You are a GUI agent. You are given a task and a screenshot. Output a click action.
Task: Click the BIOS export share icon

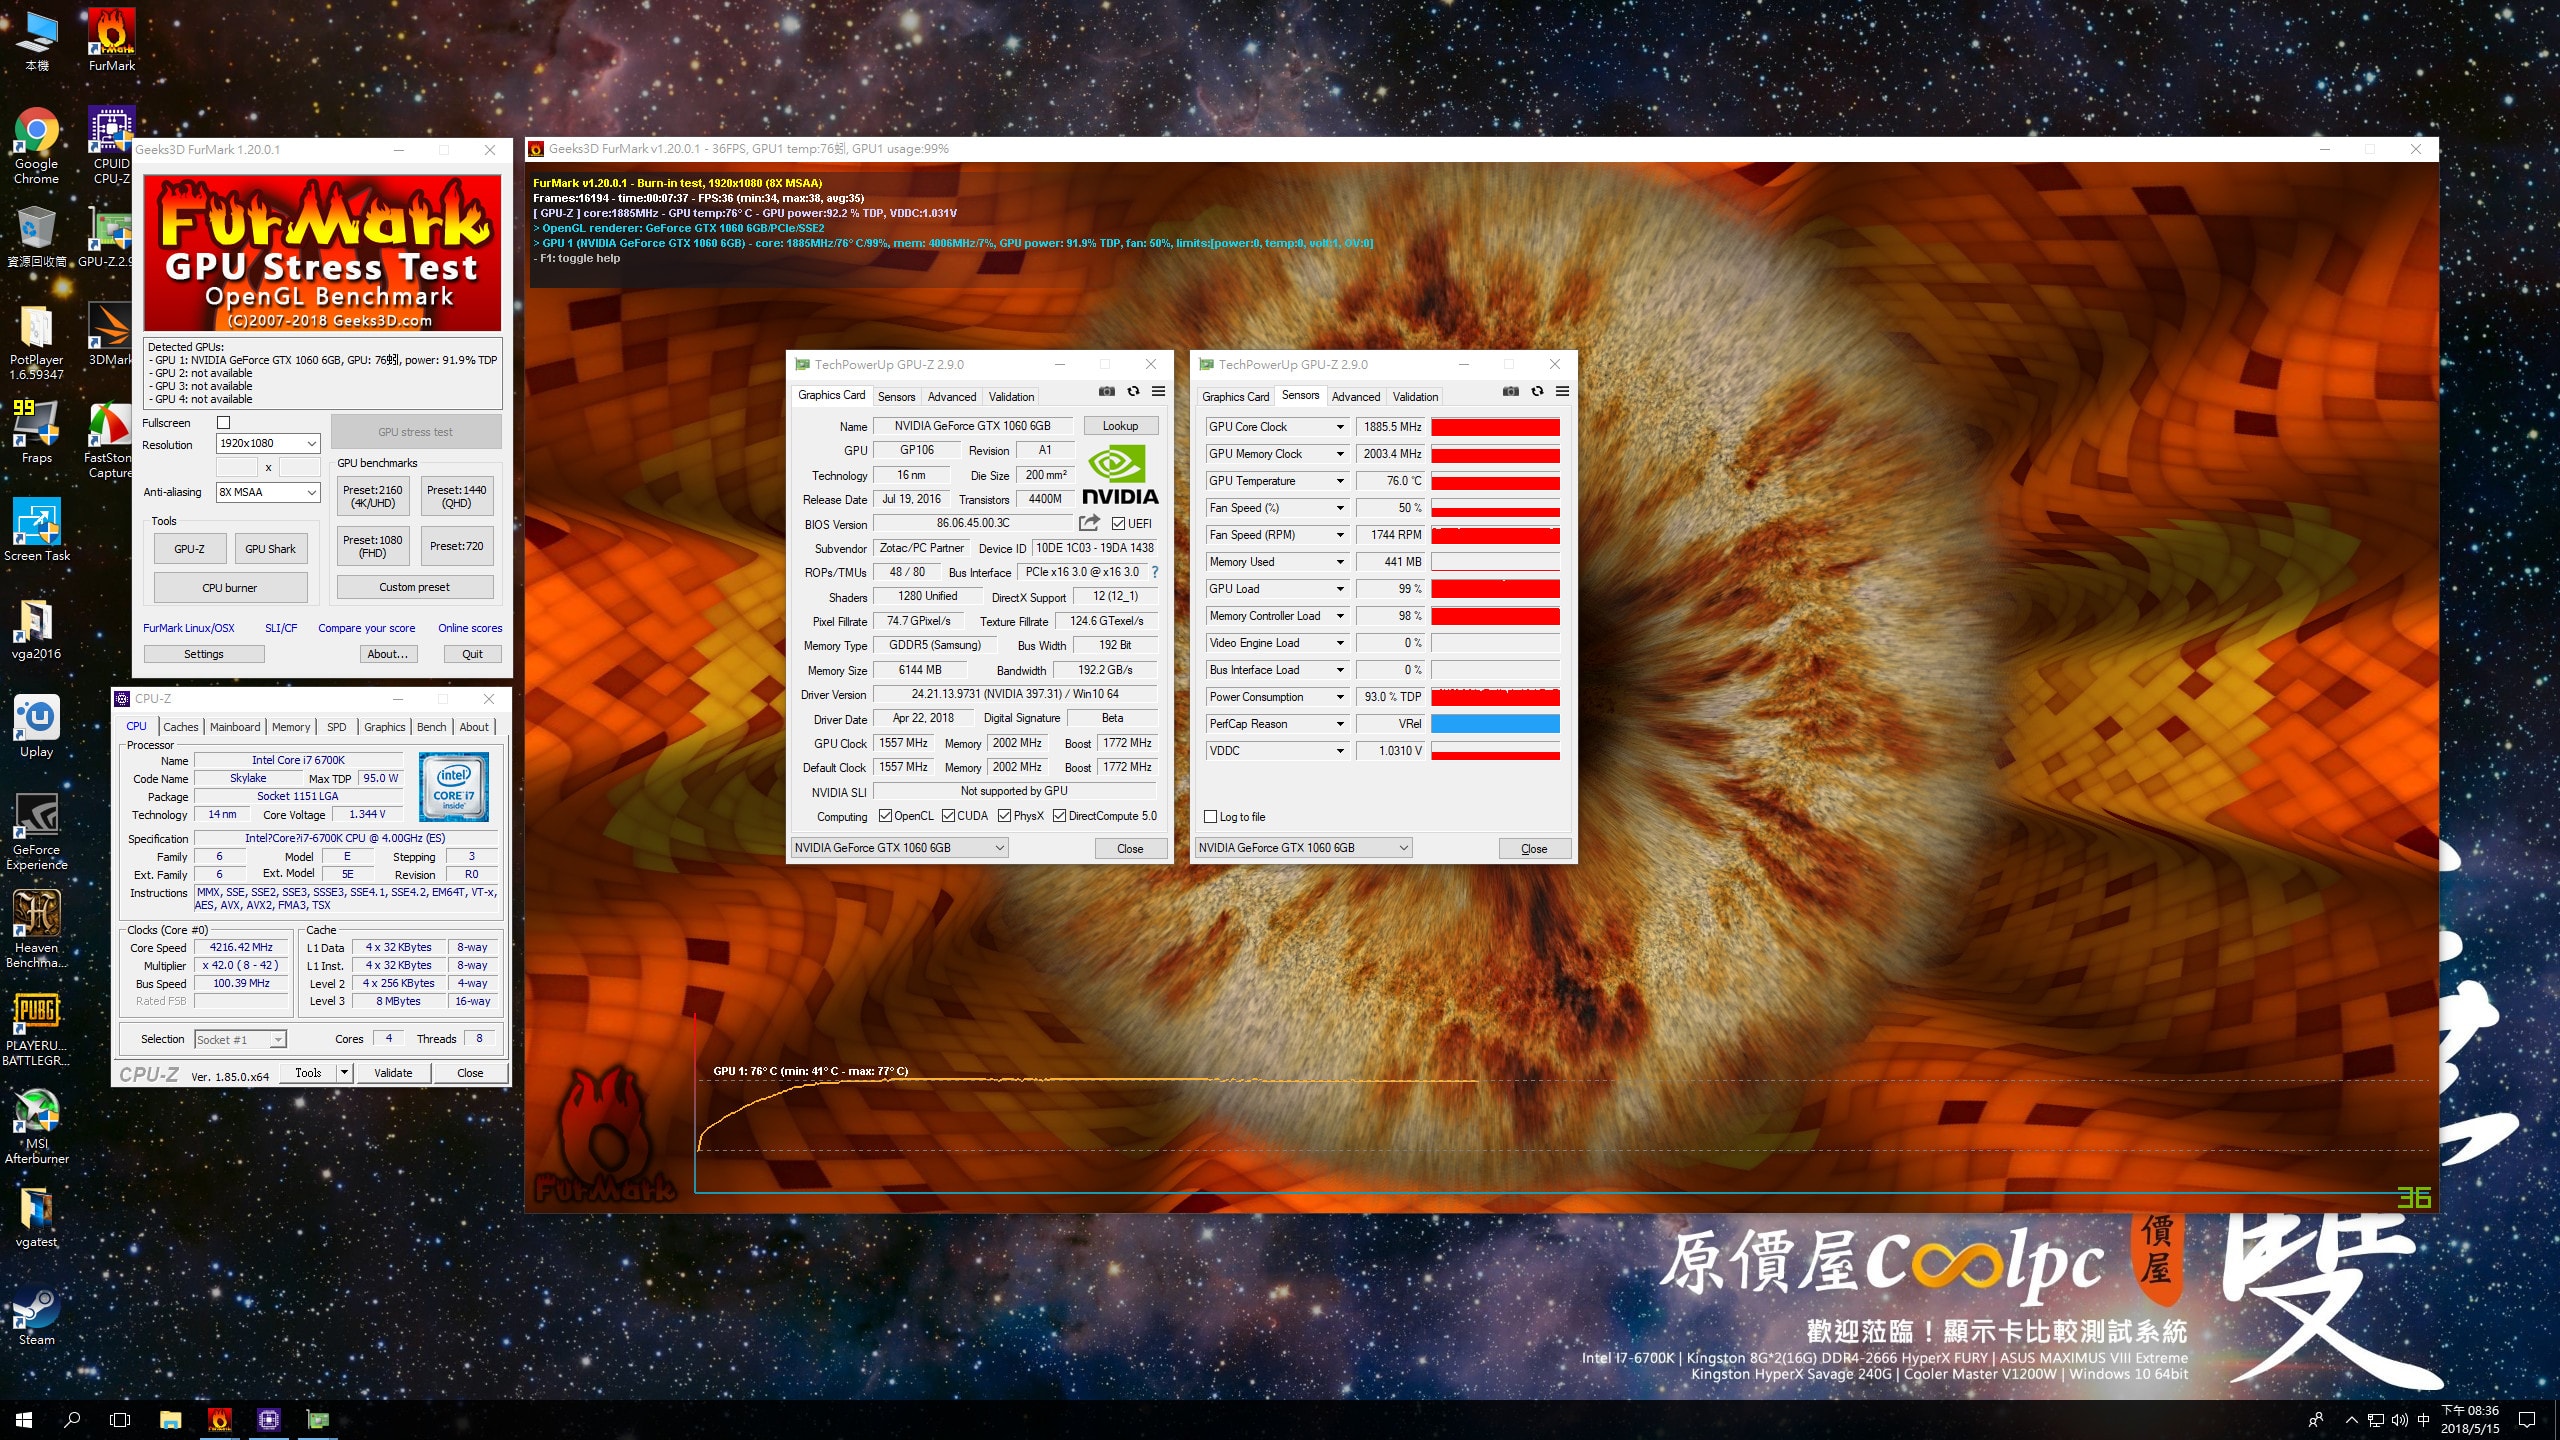(x=1089, y=522)
